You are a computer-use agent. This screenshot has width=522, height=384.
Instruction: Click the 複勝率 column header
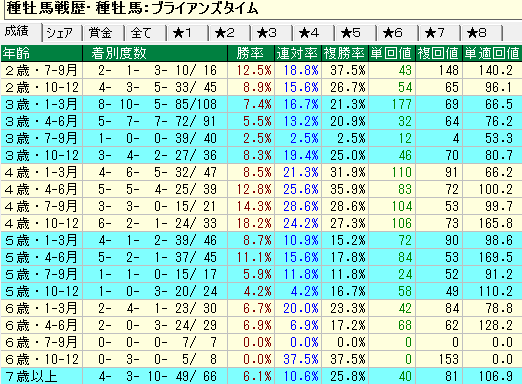[x=345, y=53]
